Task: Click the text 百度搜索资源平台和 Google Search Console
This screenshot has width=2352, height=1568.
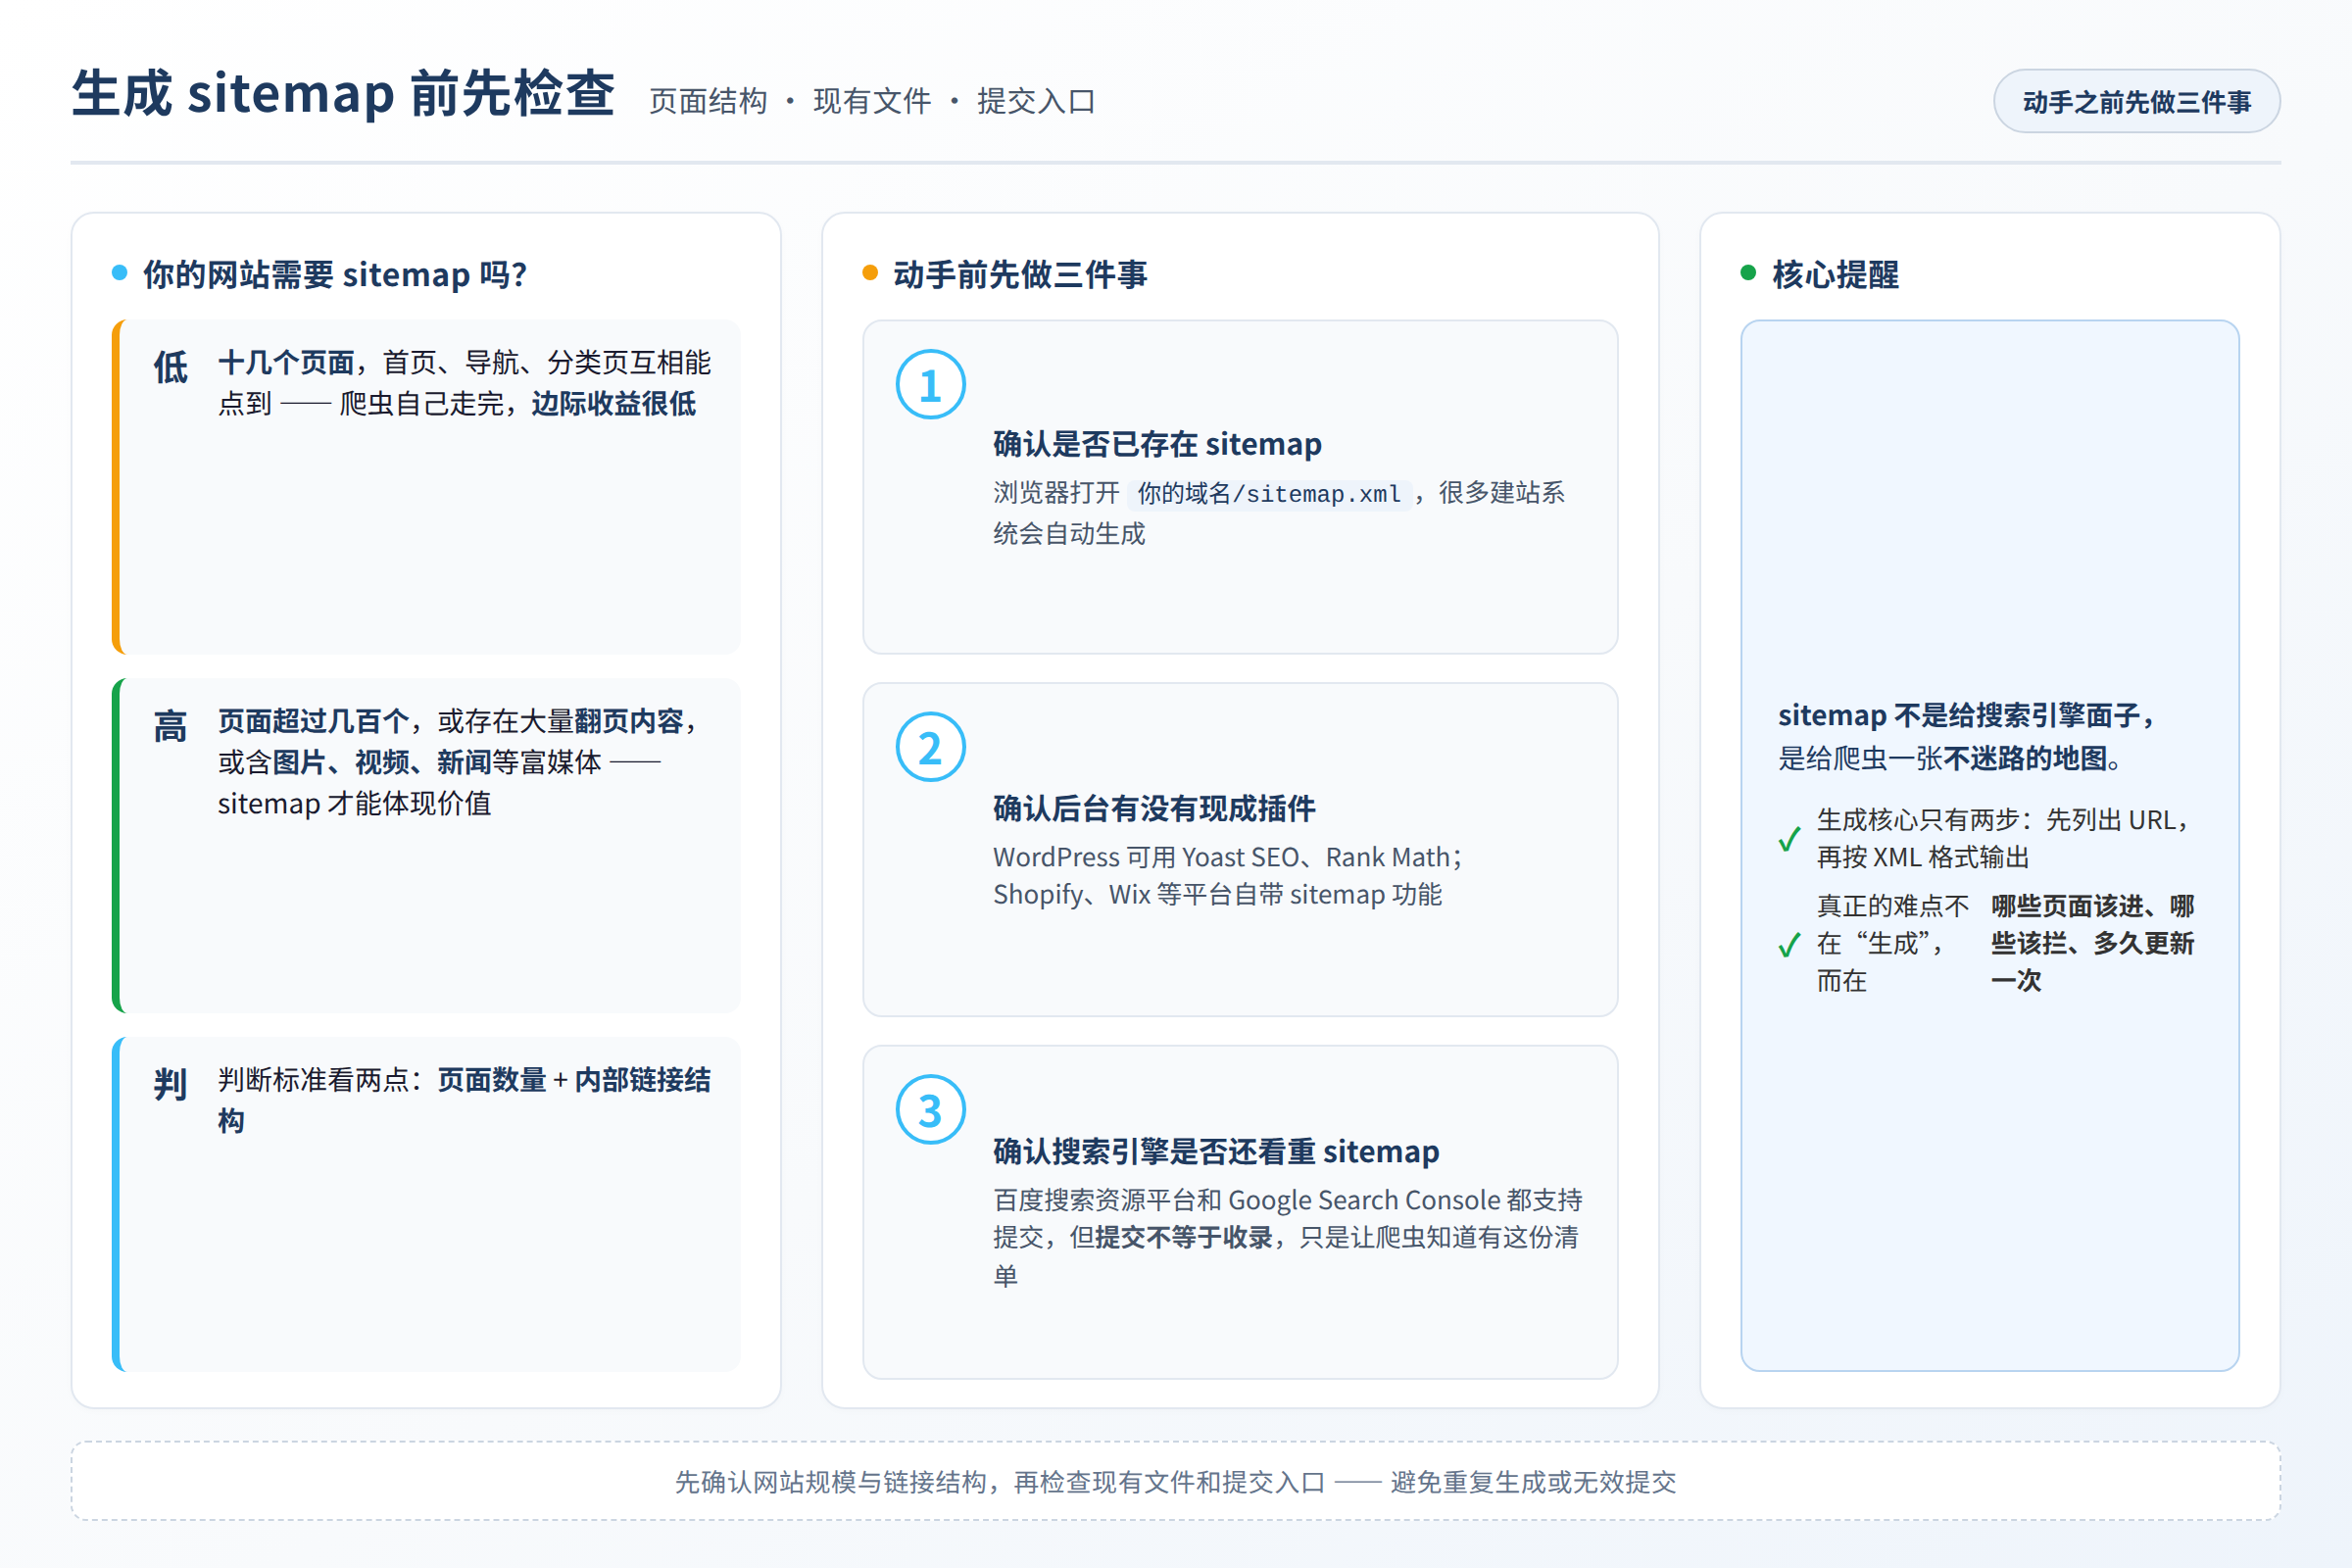Action: click(1246, 1200)
